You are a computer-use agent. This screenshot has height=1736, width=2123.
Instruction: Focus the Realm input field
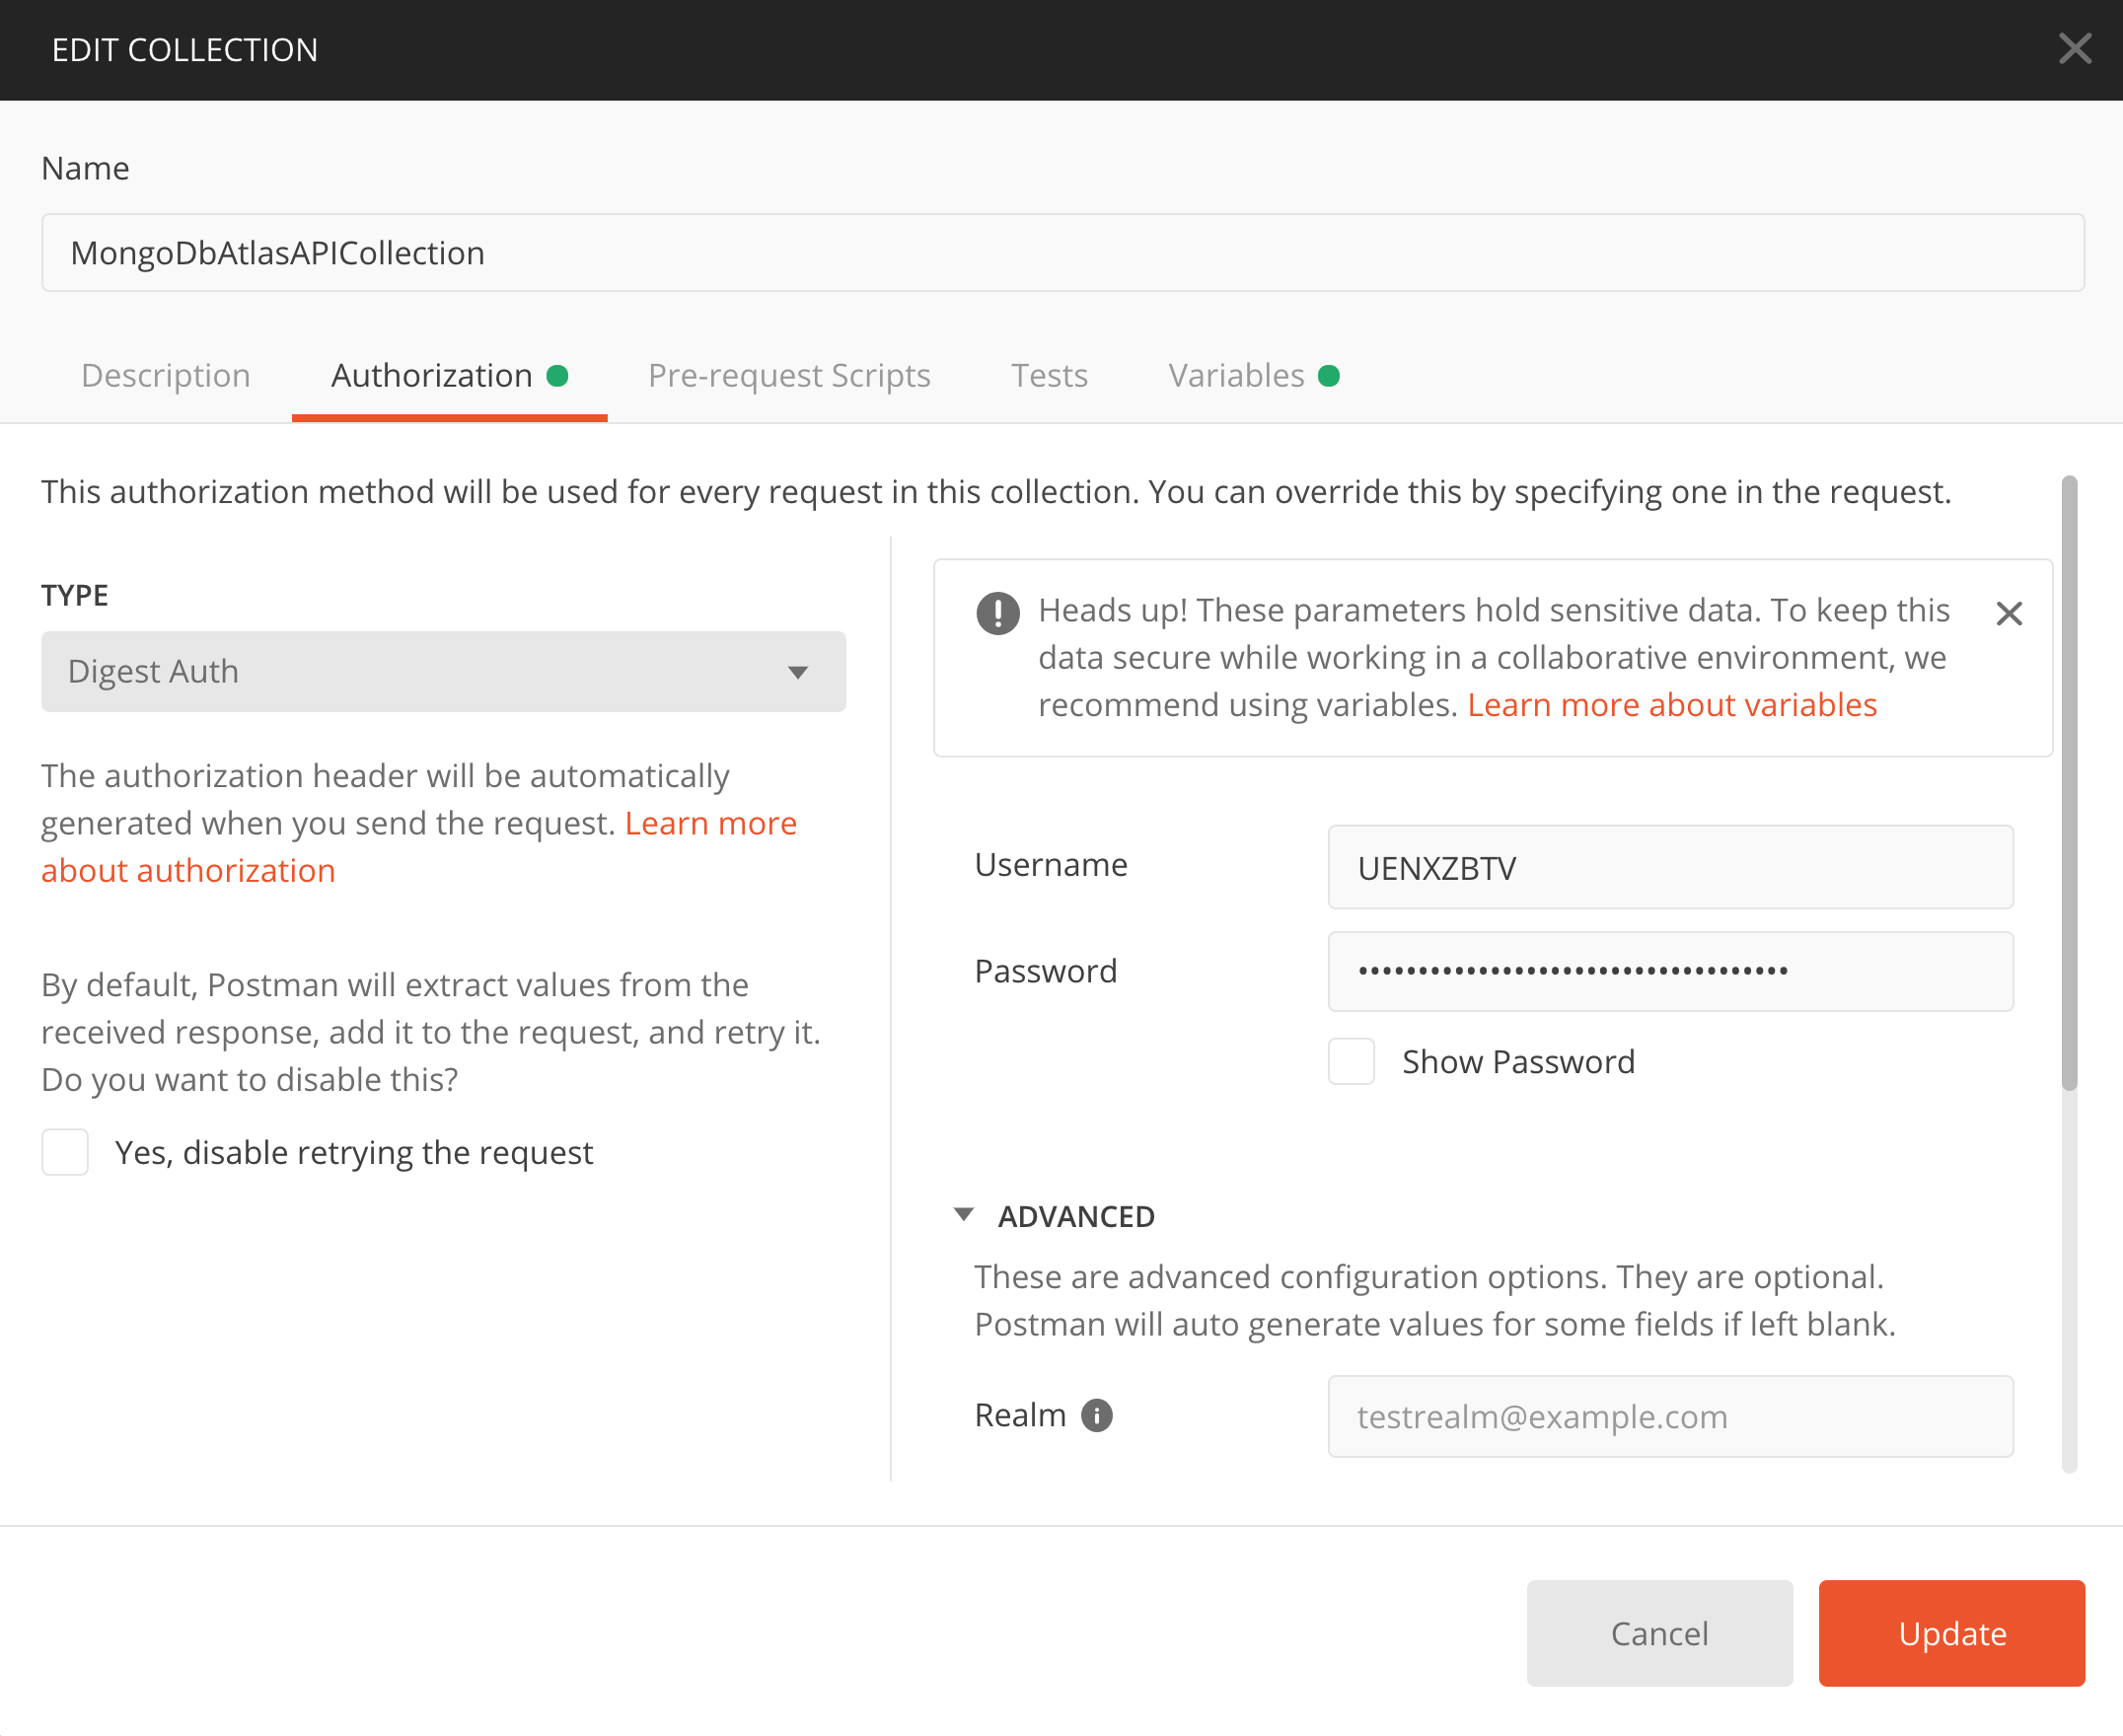[1669, 1415]
